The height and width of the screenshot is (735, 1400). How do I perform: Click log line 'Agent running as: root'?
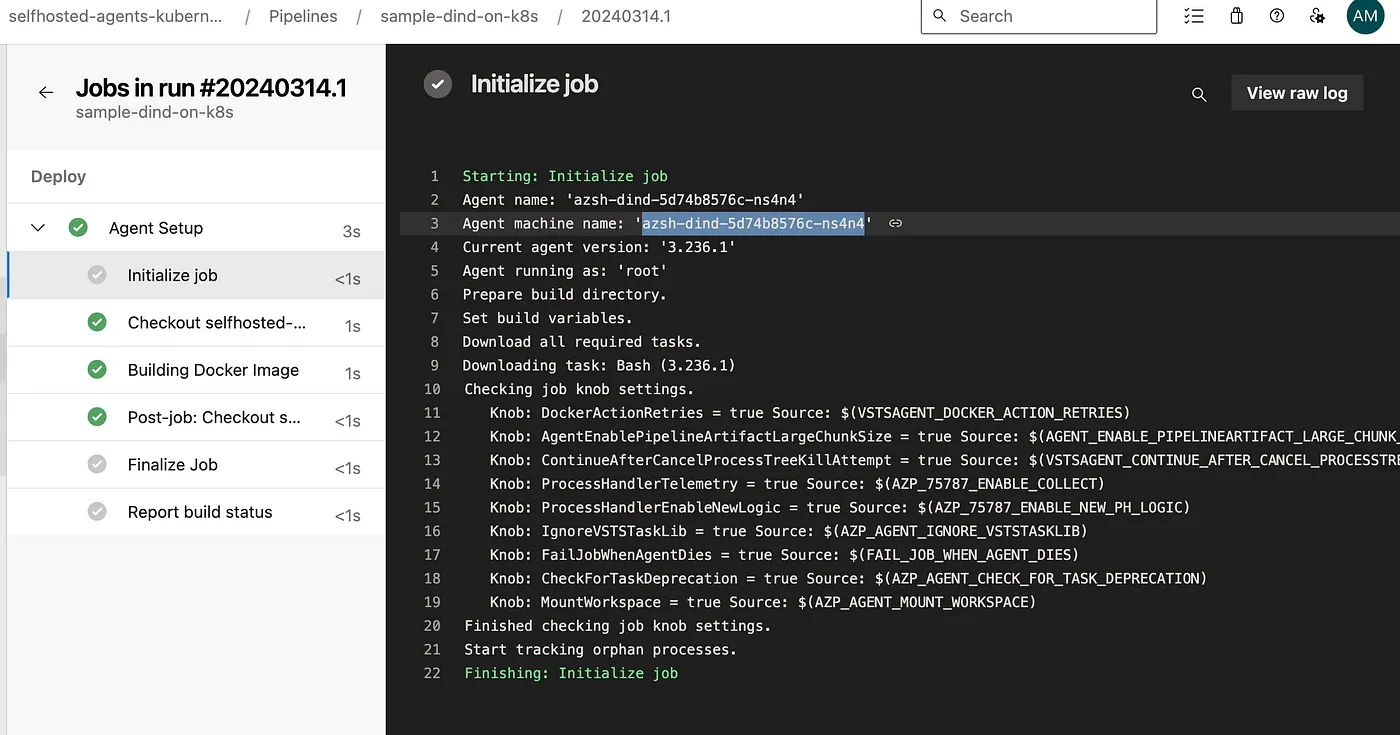(x=565, y=271)
